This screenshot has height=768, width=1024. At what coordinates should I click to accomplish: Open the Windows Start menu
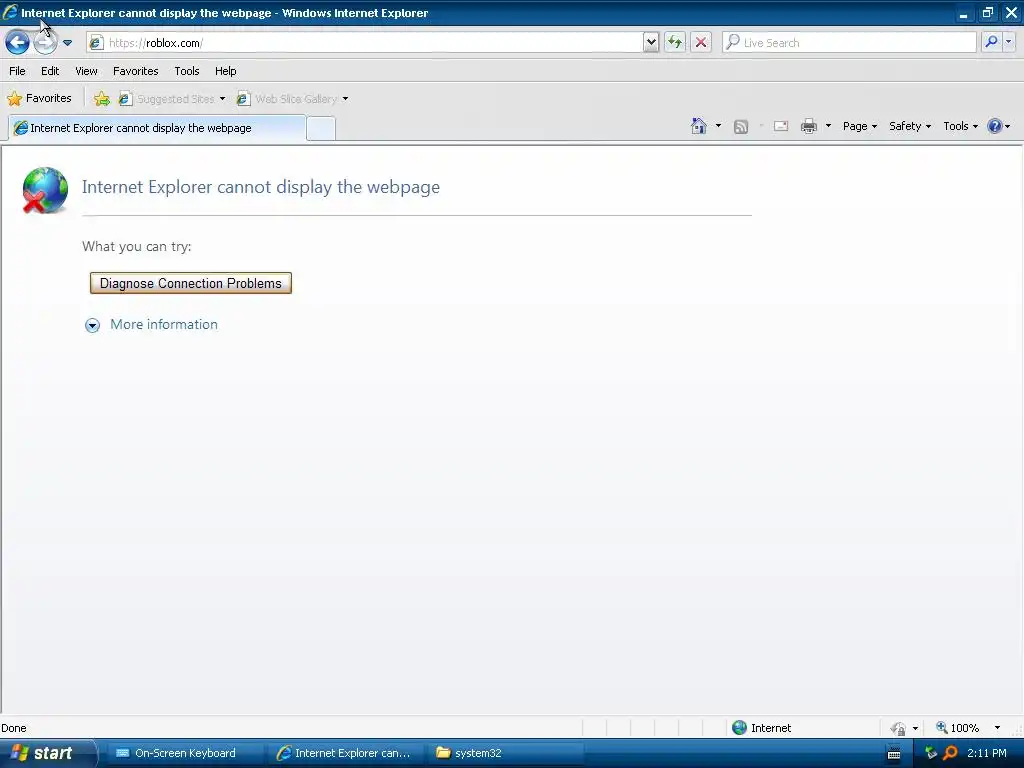(x=46, y=753)
